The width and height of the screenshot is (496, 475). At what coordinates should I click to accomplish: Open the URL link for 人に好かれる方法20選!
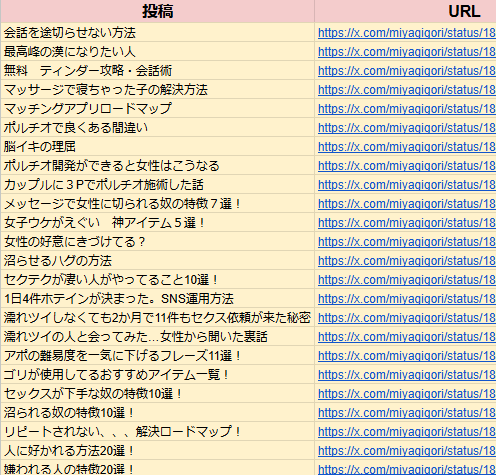(x=407, y=451)
